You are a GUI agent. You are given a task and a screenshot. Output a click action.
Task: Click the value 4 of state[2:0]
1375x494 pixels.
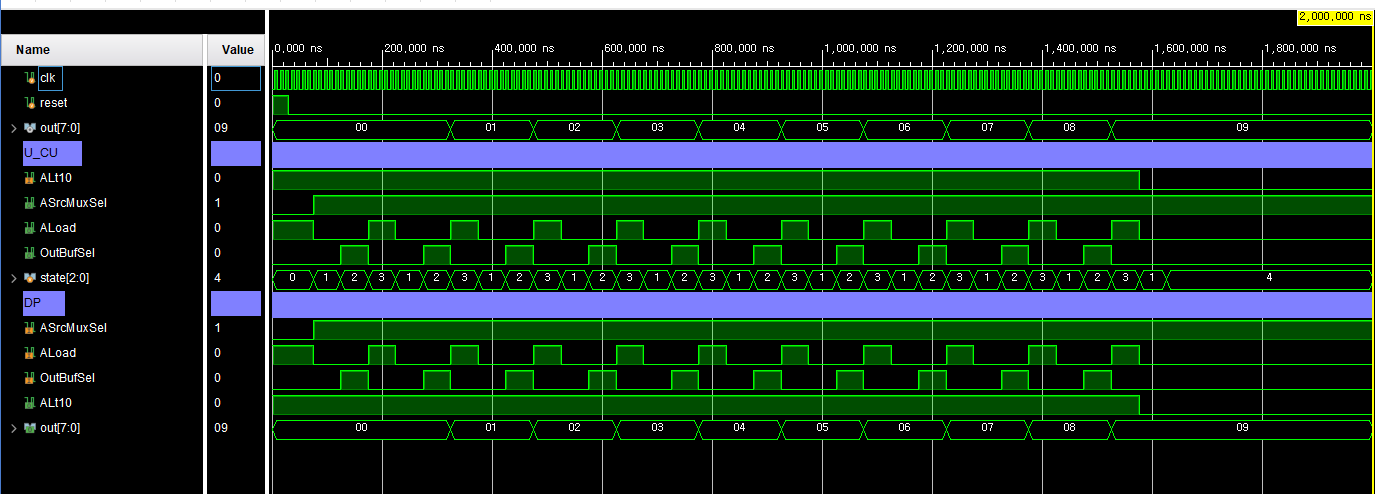click(218, 278)
